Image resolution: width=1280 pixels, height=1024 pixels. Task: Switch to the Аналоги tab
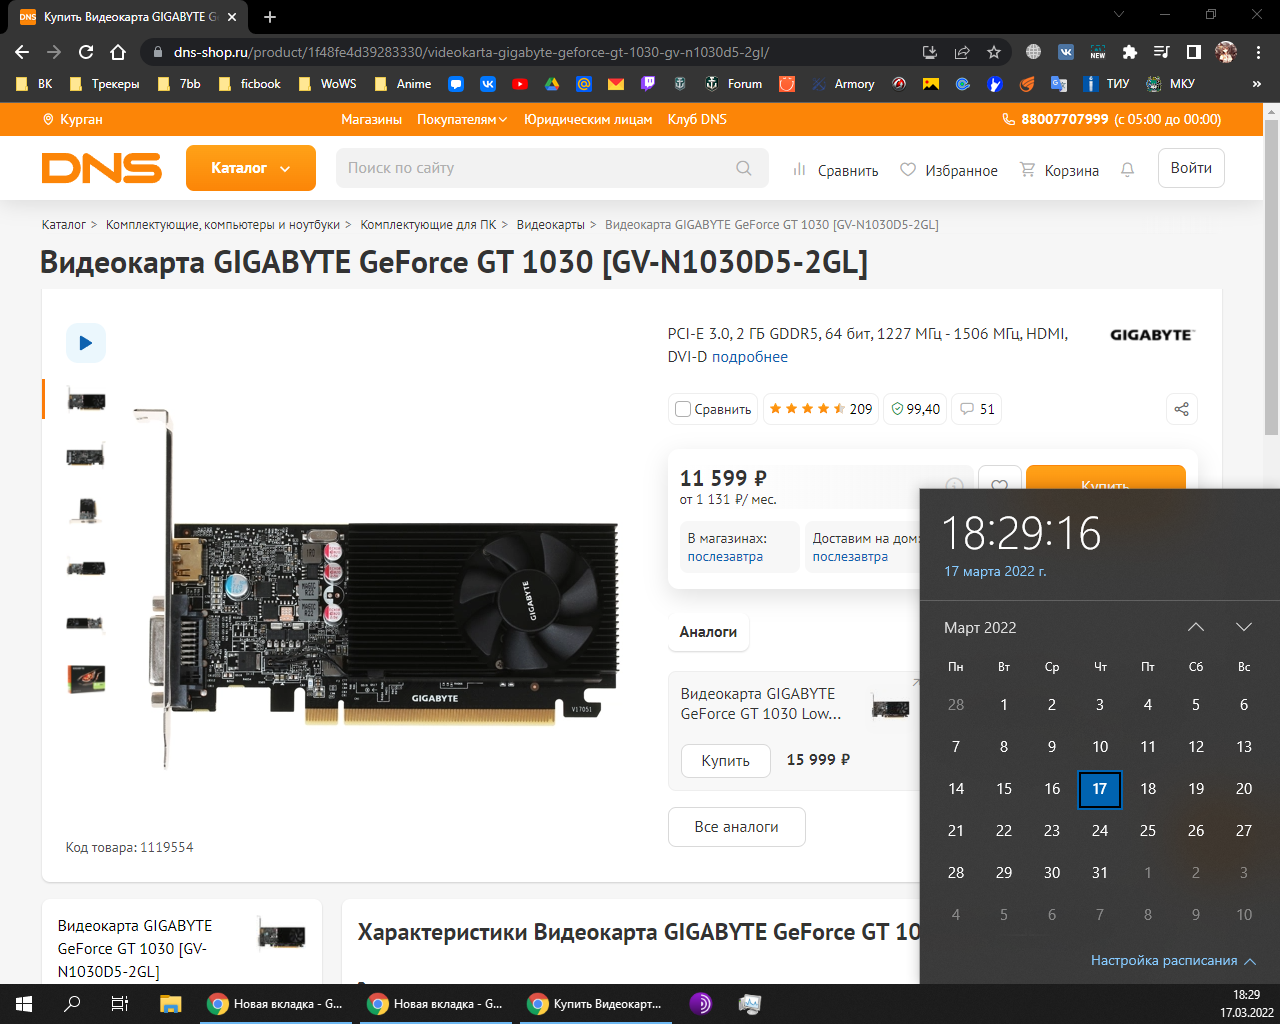coord(708,632)
